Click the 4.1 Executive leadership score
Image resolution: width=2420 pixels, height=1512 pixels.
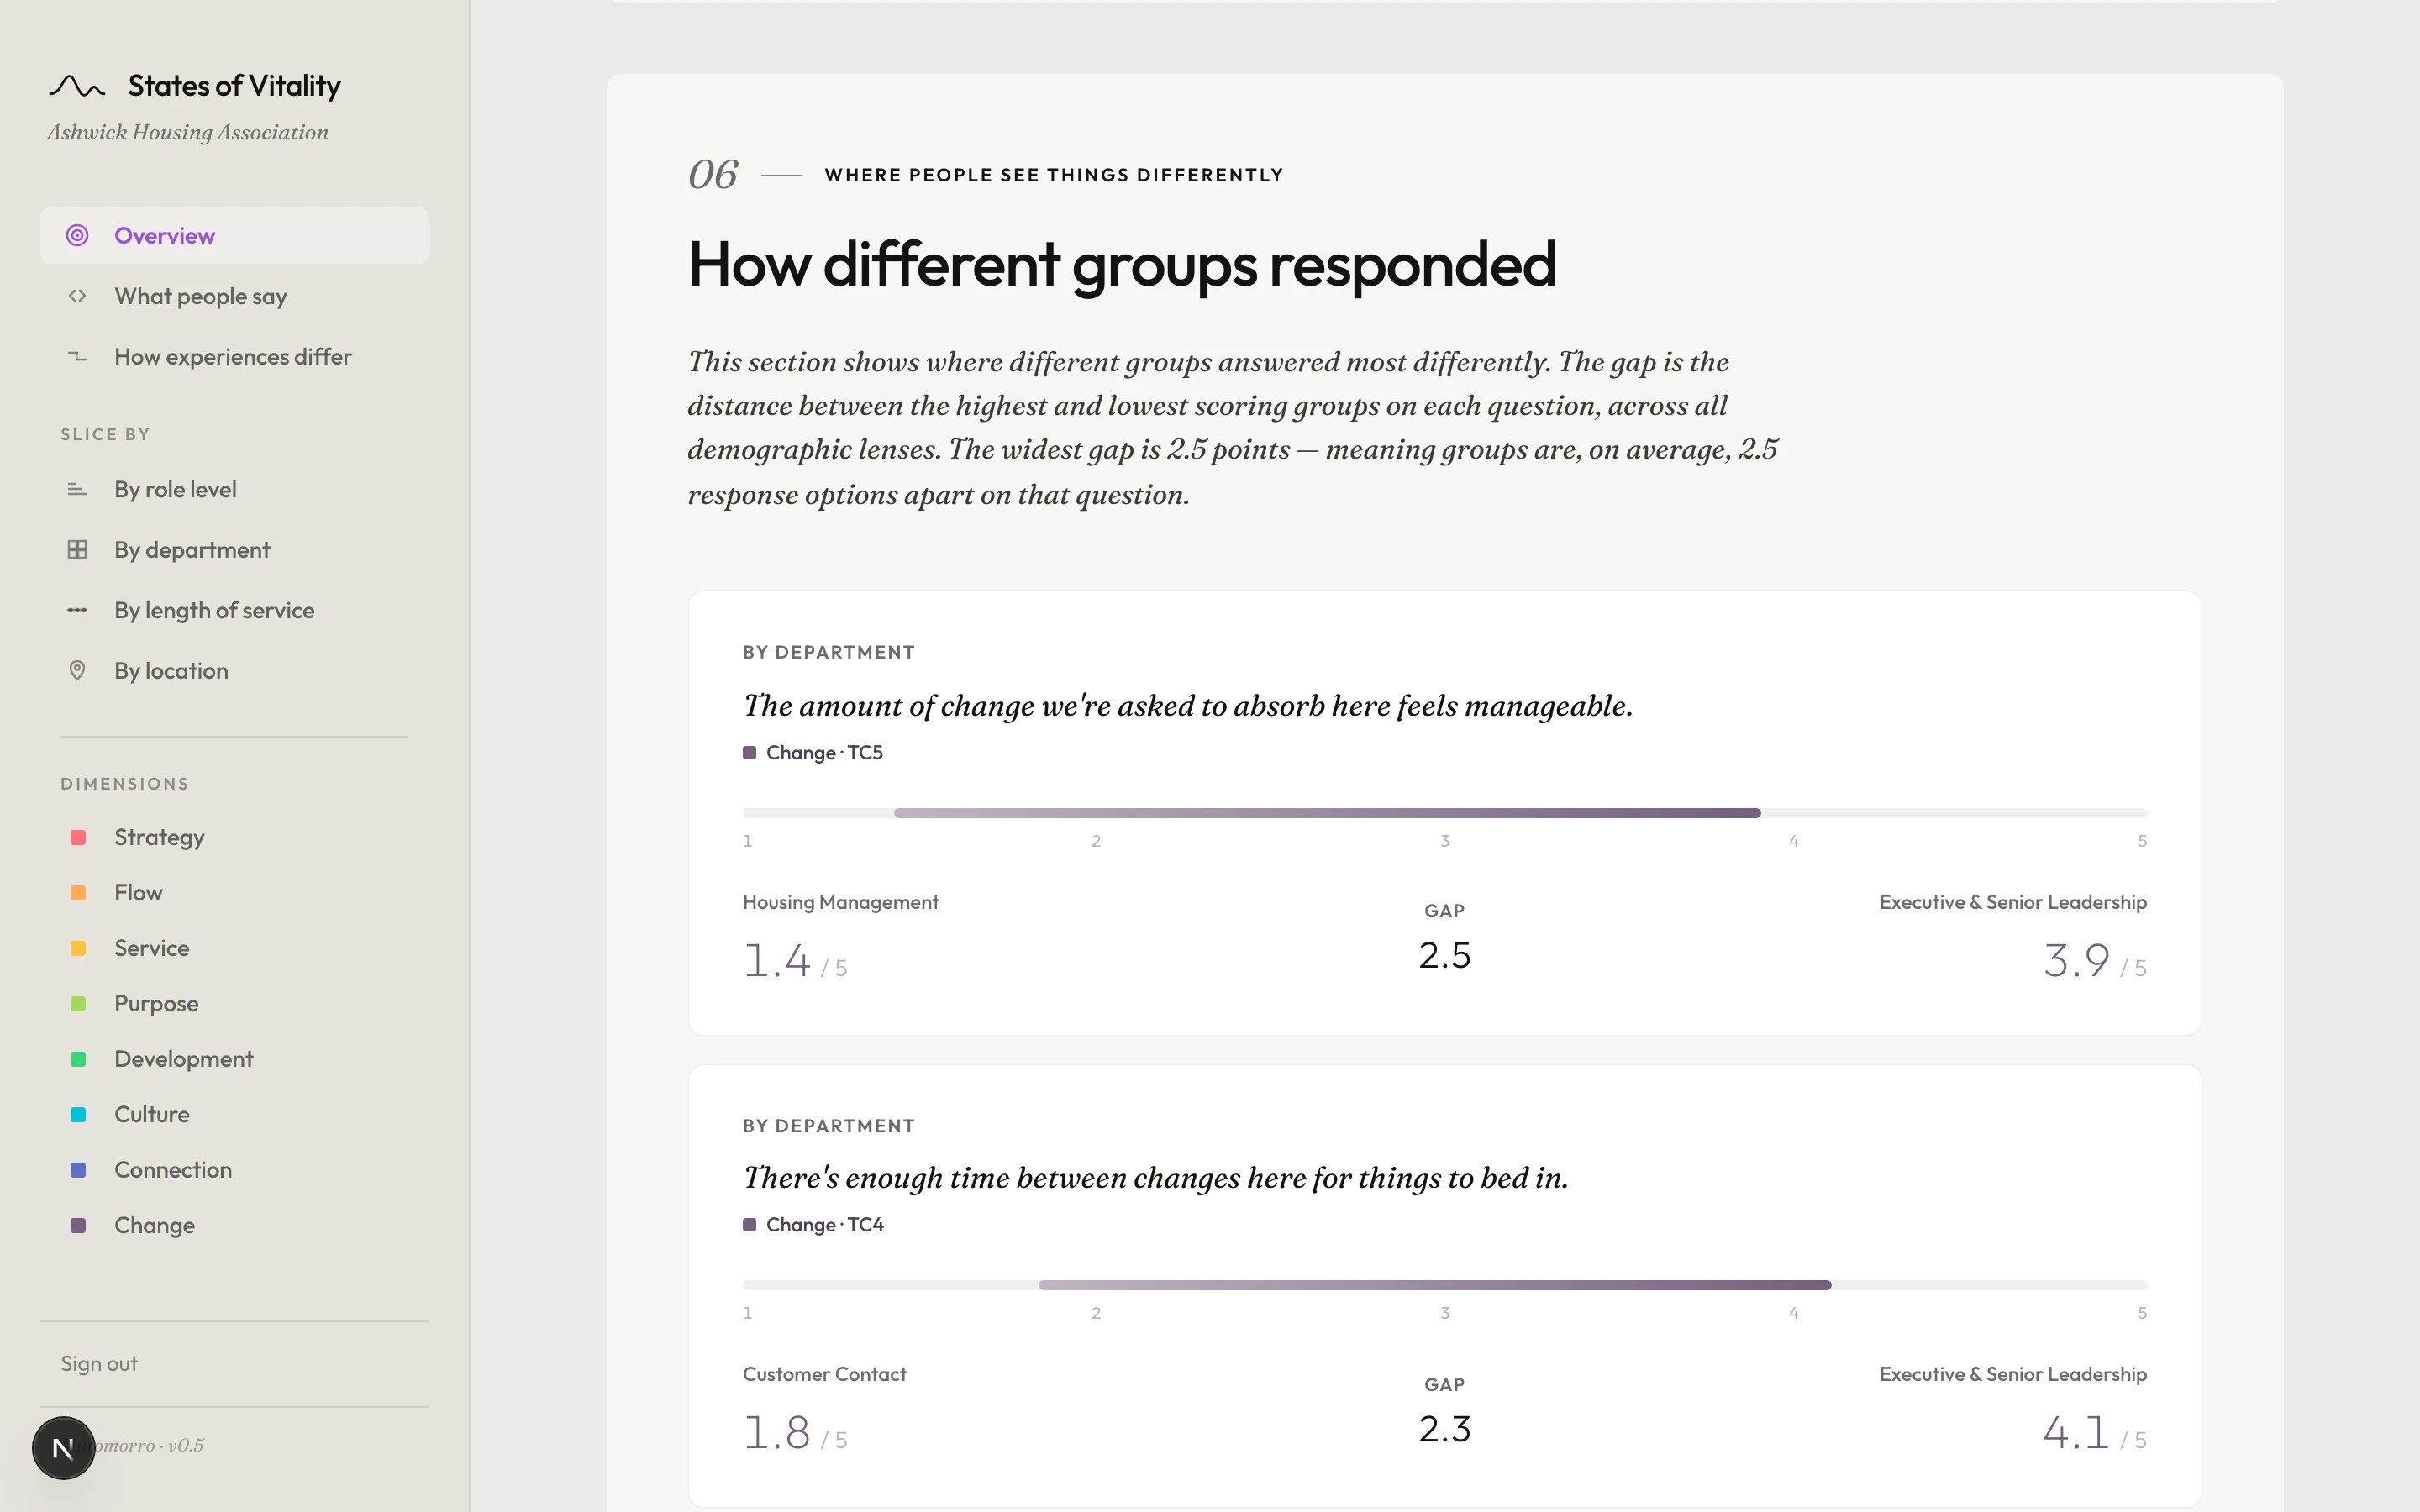coord(2095,1433)
